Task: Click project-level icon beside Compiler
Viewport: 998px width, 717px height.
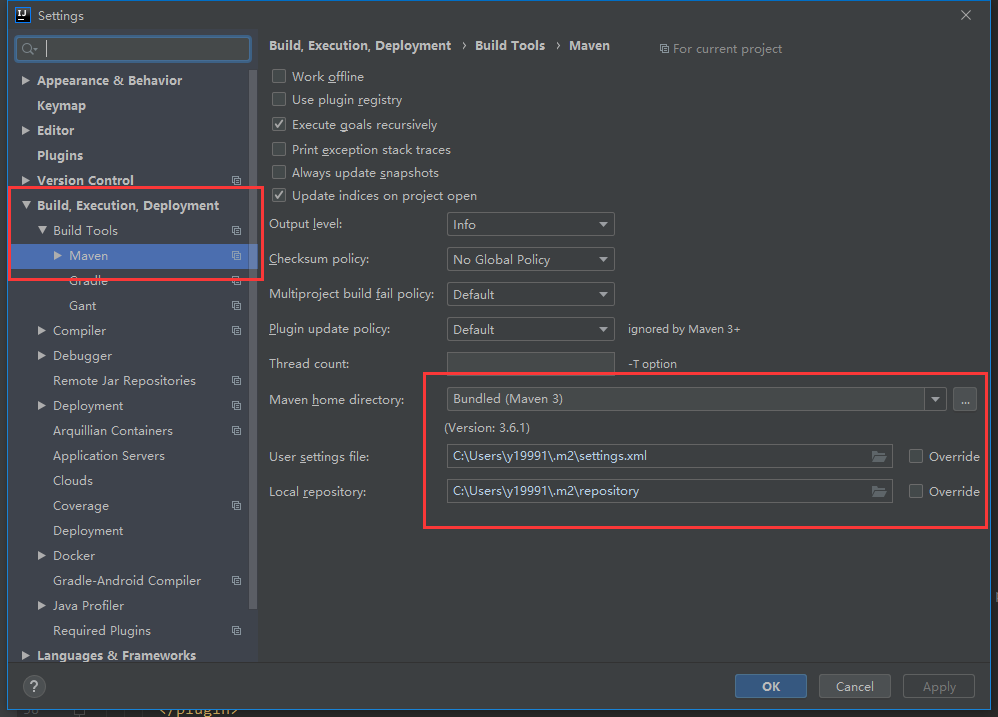Action: [237, 331]
